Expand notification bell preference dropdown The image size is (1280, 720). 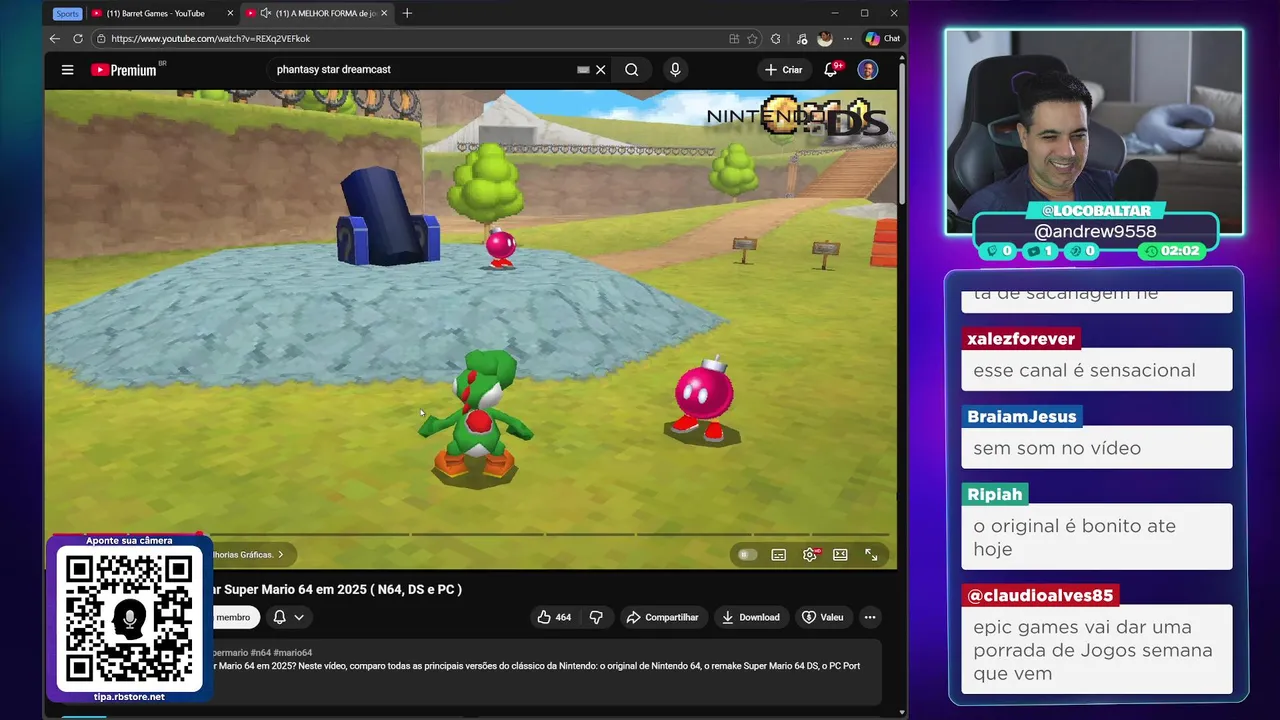[x=288, y=617]
